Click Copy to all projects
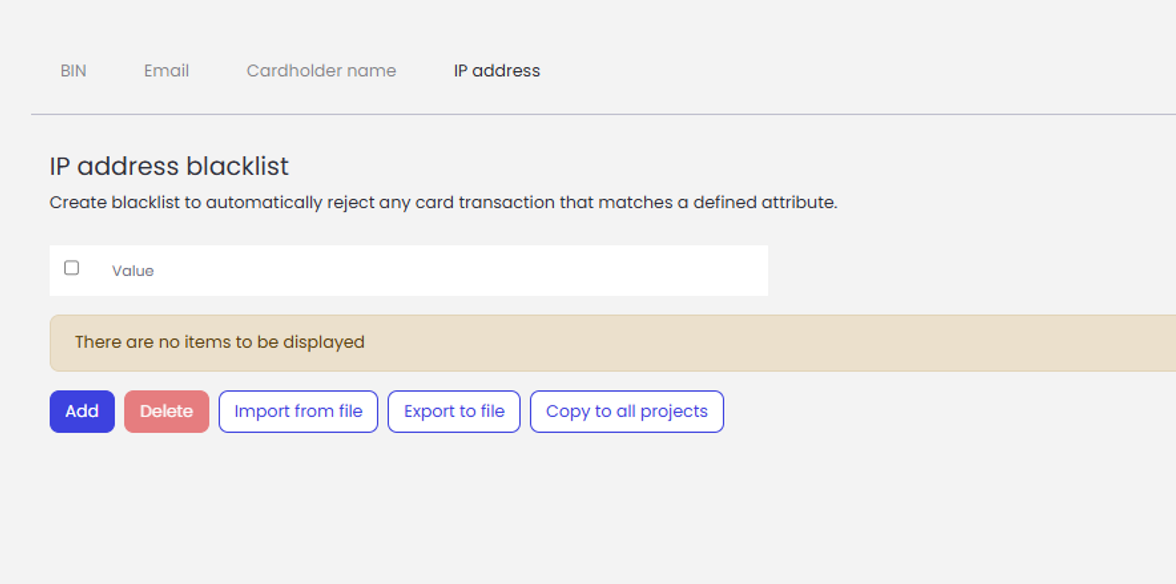Screen dimensions: 1176x584 pyautogui.click(x=627, y=412)
